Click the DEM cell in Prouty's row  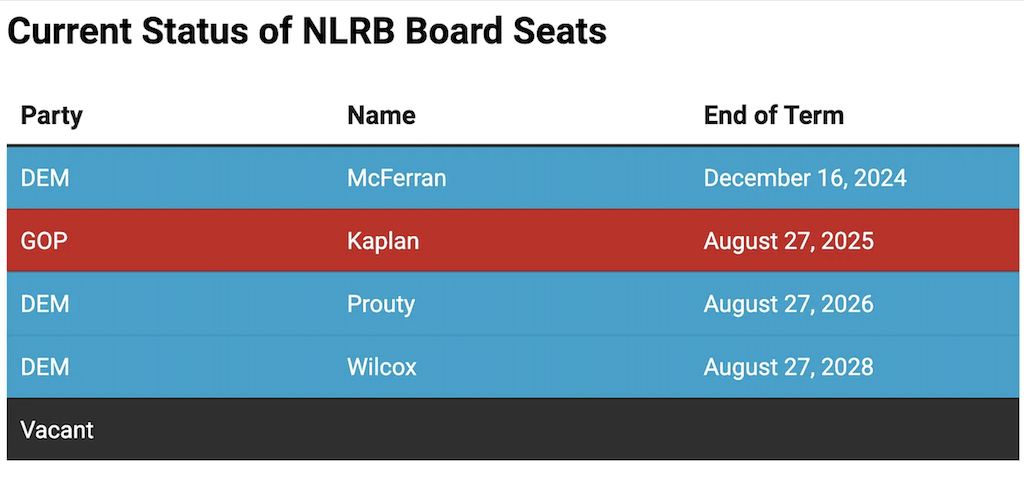pos(45,304)
